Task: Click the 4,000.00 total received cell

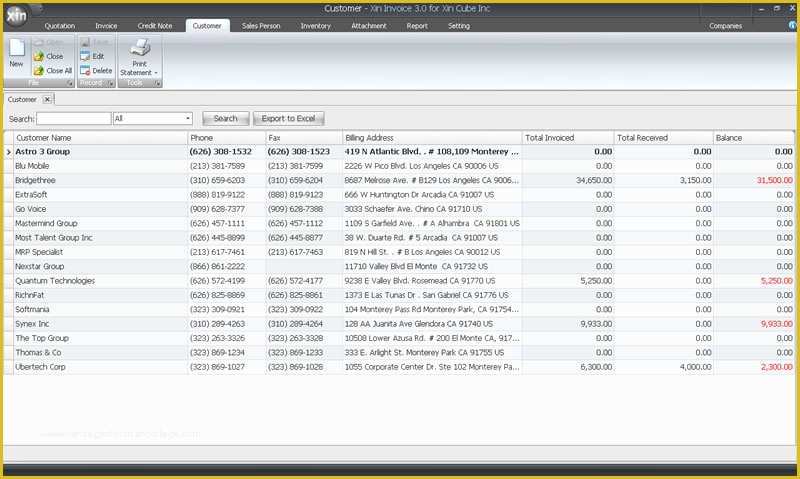Action: coord(695,367)
